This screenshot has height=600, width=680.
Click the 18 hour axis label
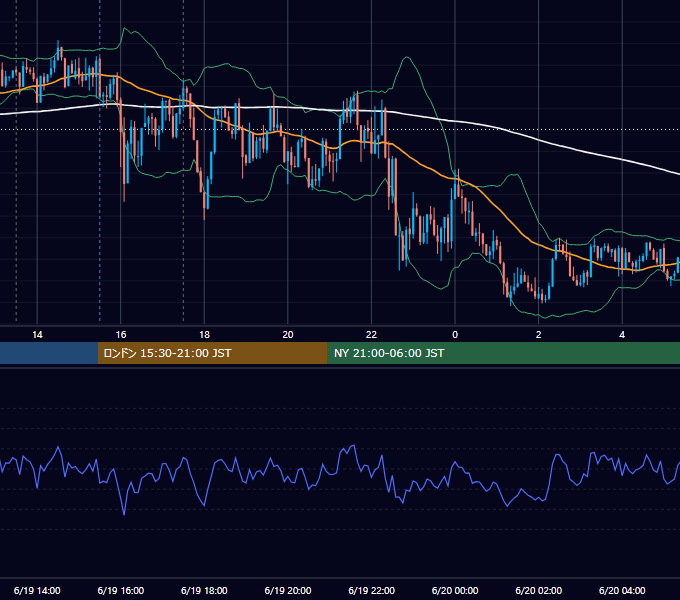(204, 335)
